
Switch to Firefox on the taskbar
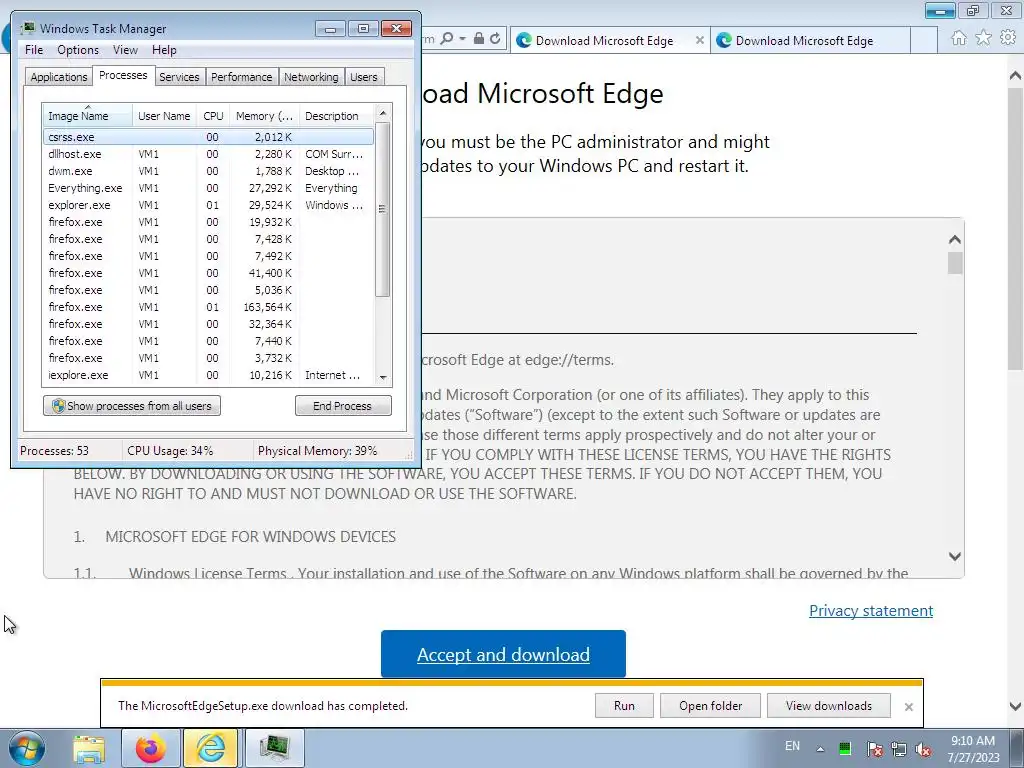point(151,748)
